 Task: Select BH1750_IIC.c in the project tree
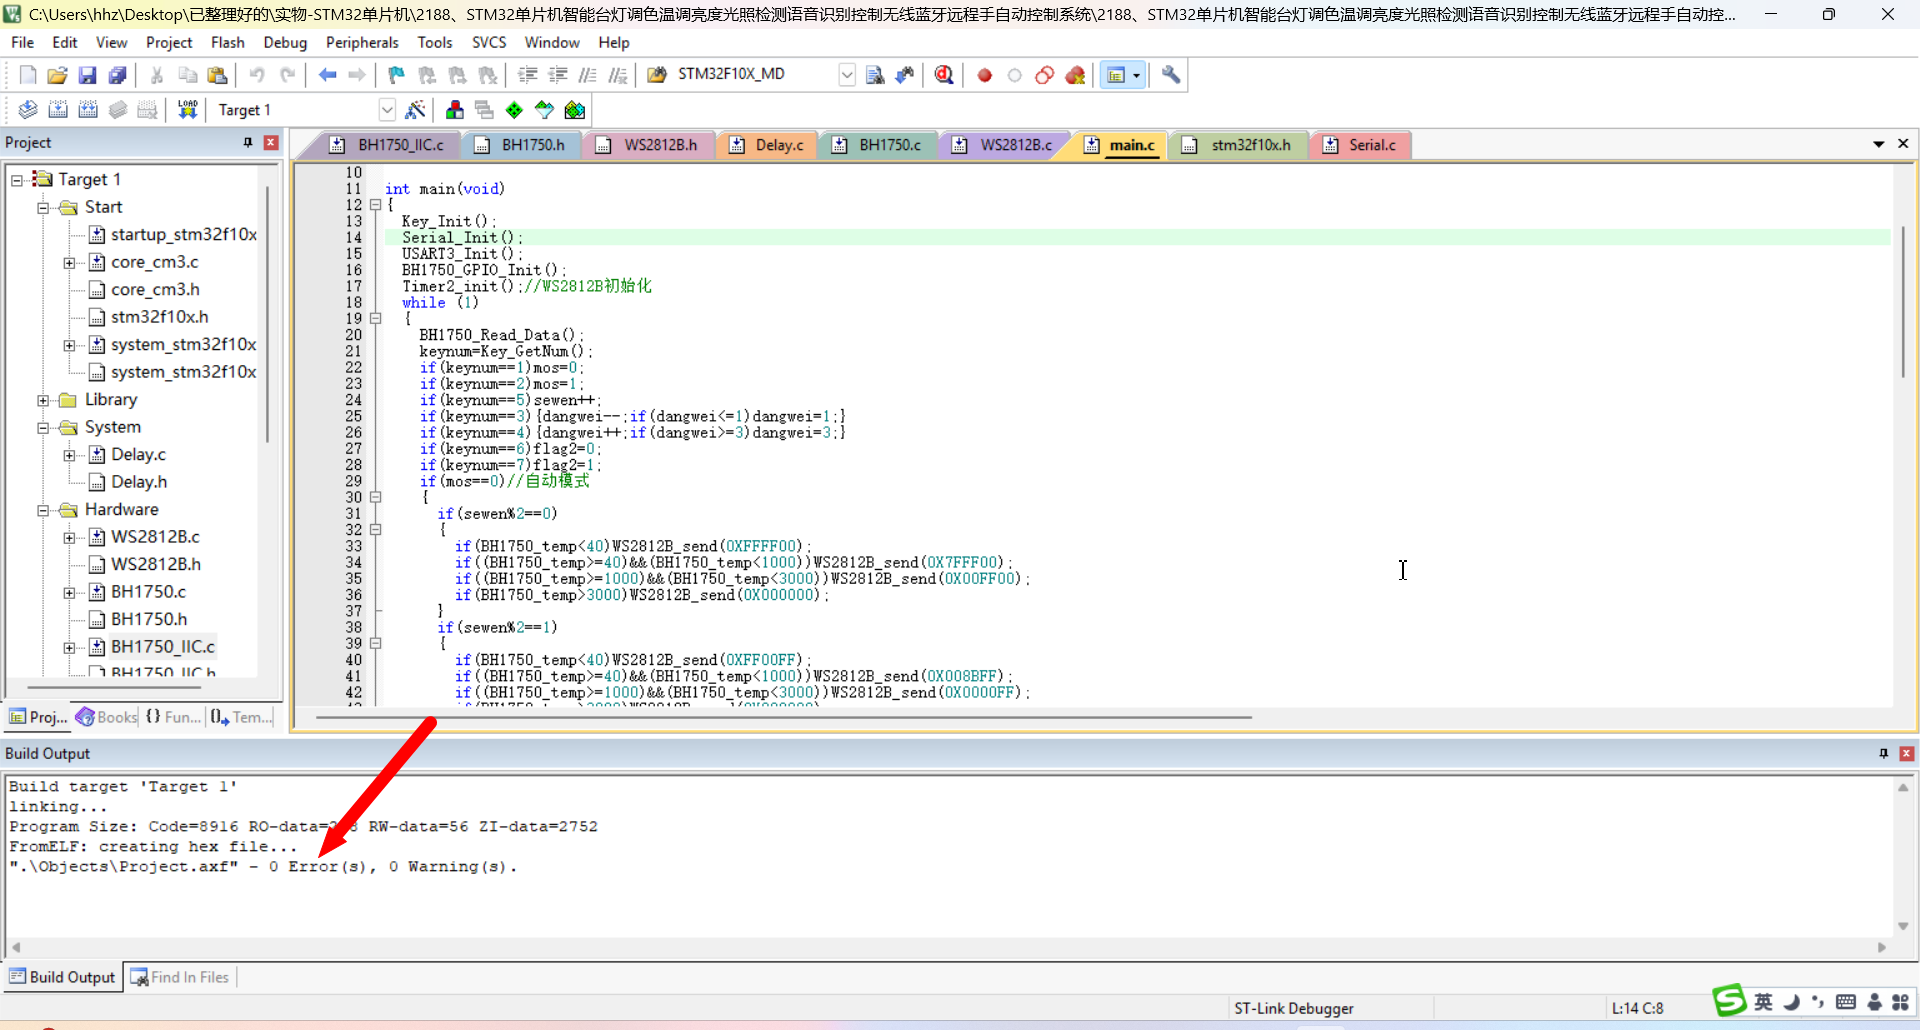pyautogui.click(x=162, y=647)
